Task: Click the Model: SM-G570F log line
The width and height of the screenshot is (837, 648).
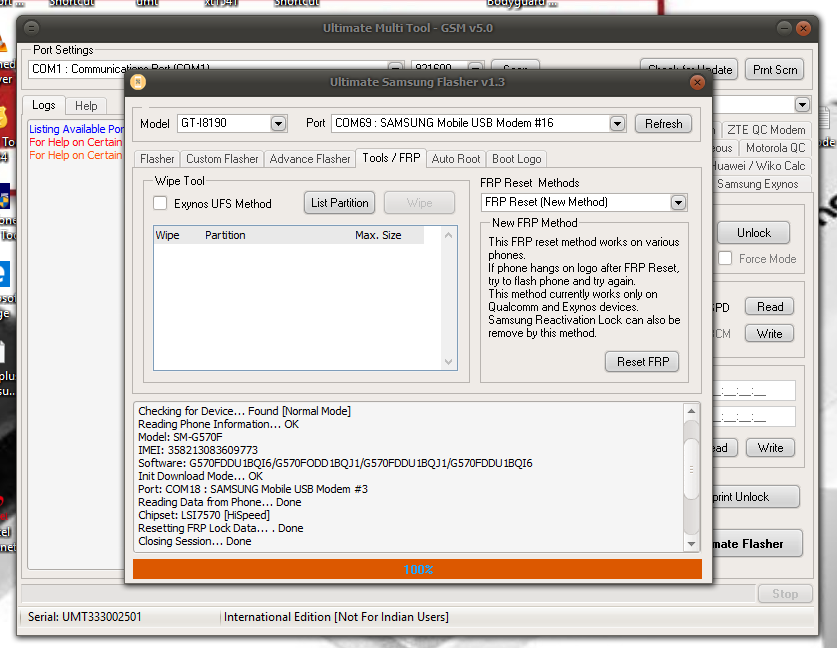Action: click(180, 437)
